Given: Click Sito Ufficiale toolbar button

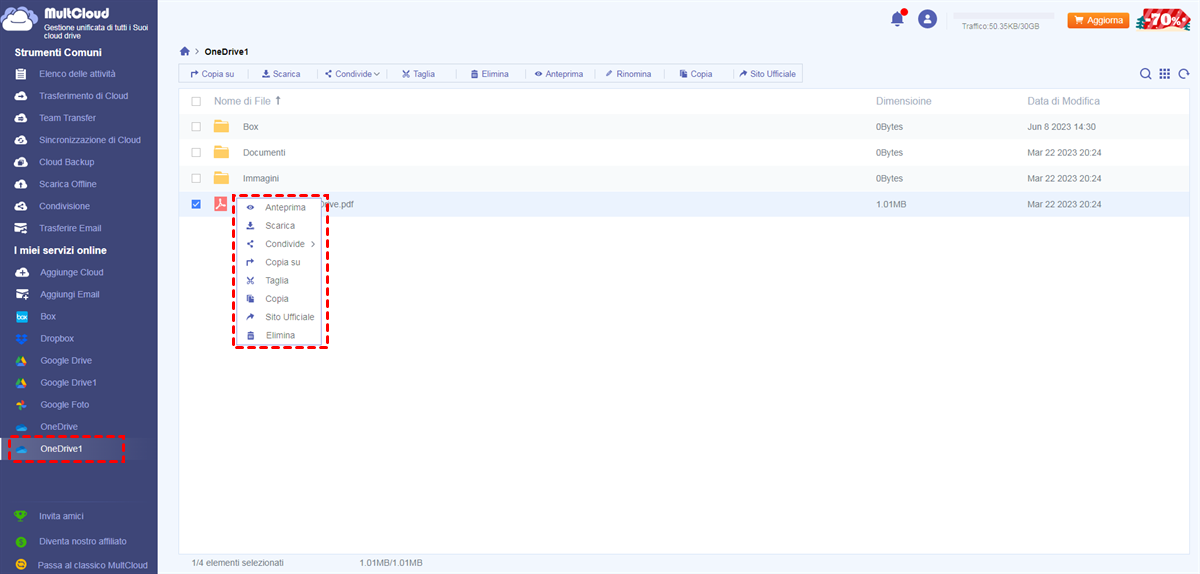Looking at the screenshot, I should [x=767, y=74].
